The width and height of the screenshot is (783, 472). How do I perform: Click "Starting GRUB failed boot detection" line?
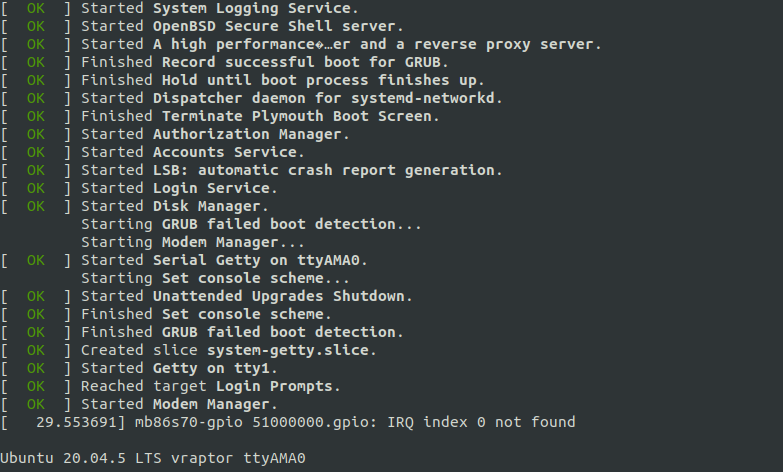251,224
